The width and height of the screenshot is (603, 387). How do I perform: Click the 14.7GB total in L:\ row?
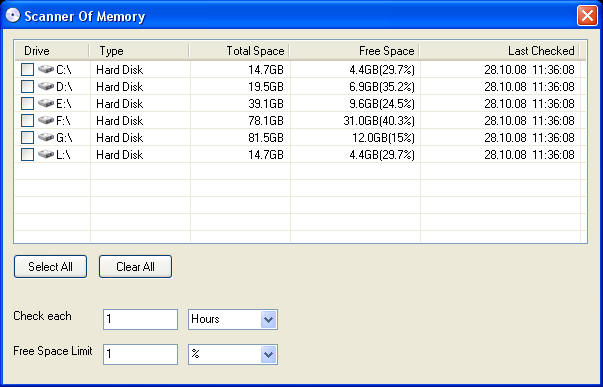coord(266,155)
